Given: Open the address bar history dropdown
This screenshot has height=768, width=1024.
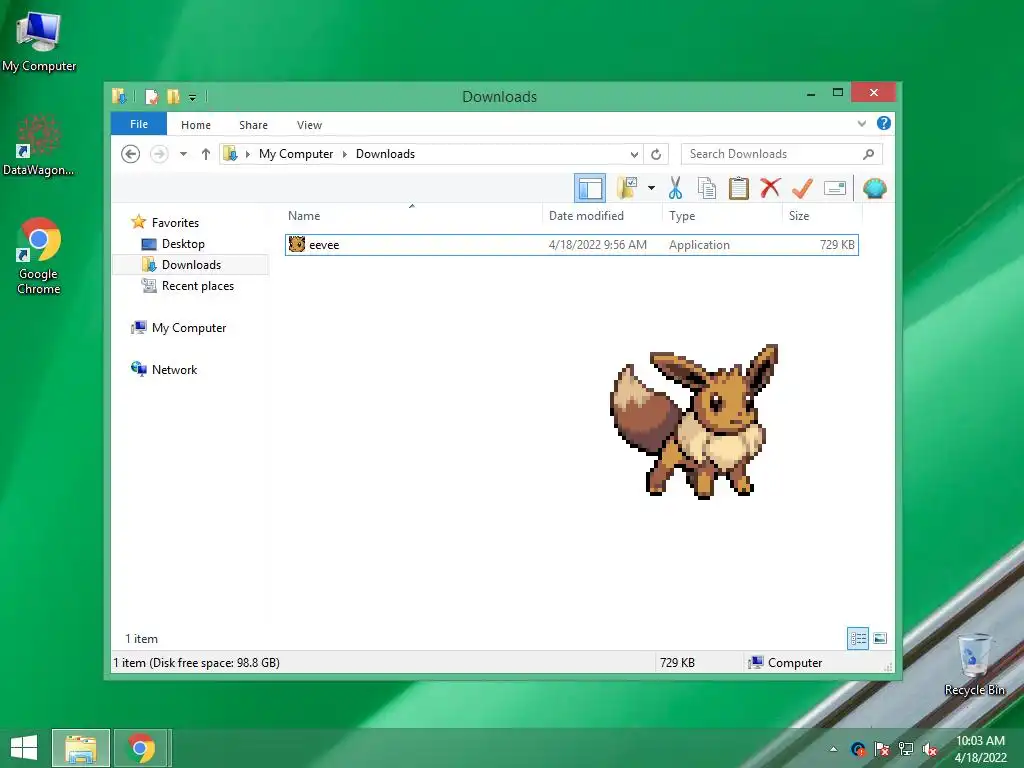Looking at the screenshot, I should (634, 154).
